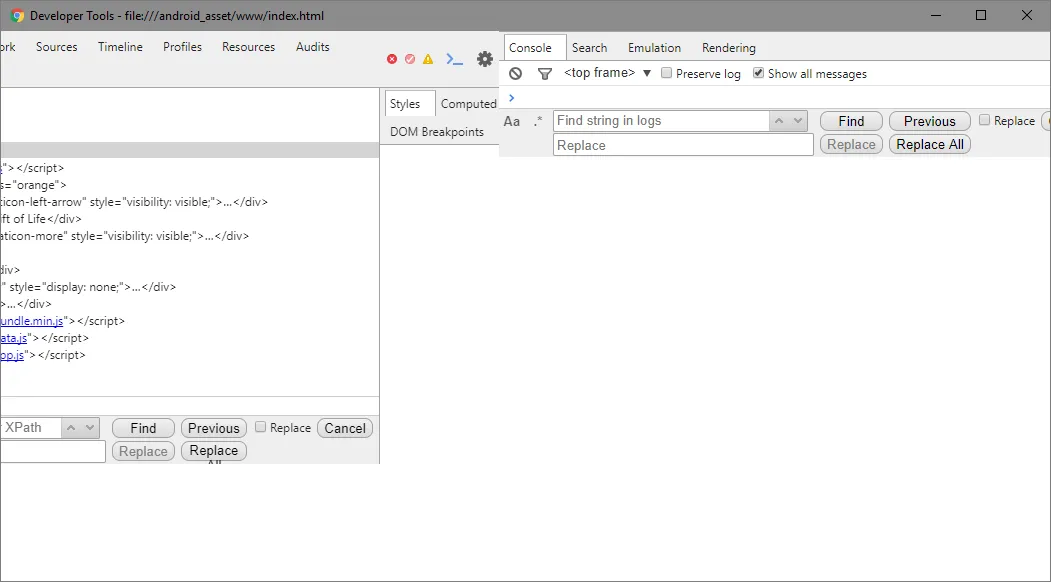
Task: Click the greyed Replace button in Elements search bar
Action: tap(143, 451)
